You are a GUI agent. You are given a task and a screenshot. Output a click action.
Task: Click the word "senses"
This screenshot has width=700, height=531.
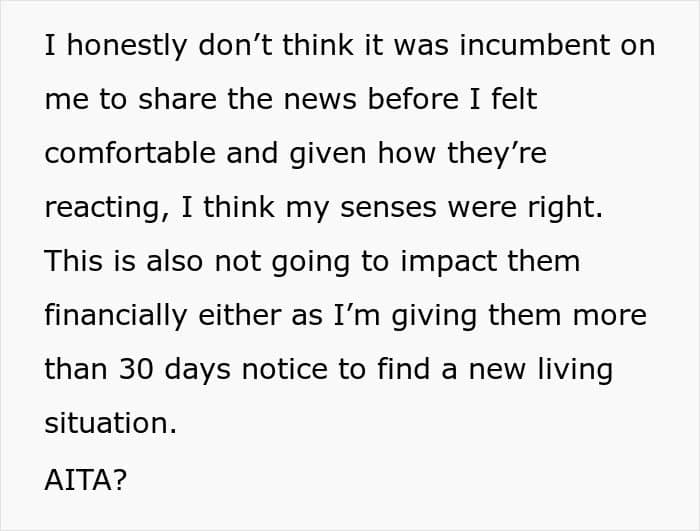[388, 207]
